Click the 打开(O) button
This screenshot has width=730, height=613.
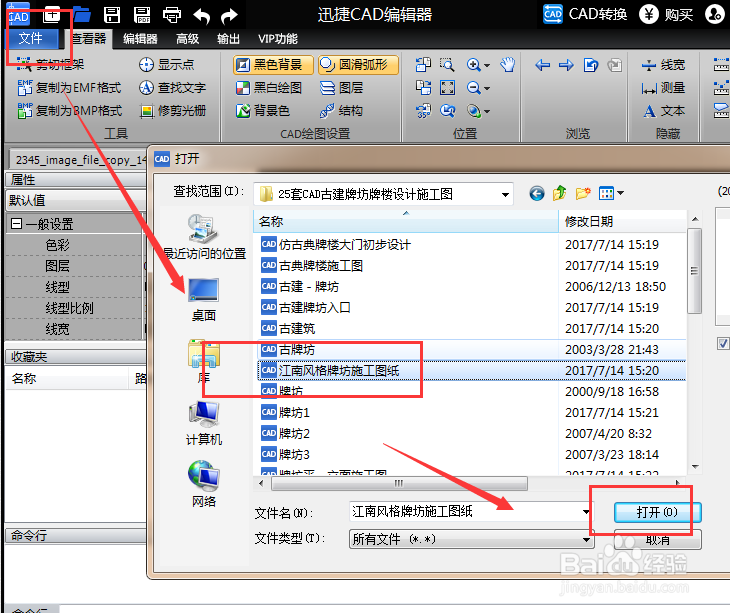[x=657, y=512]
